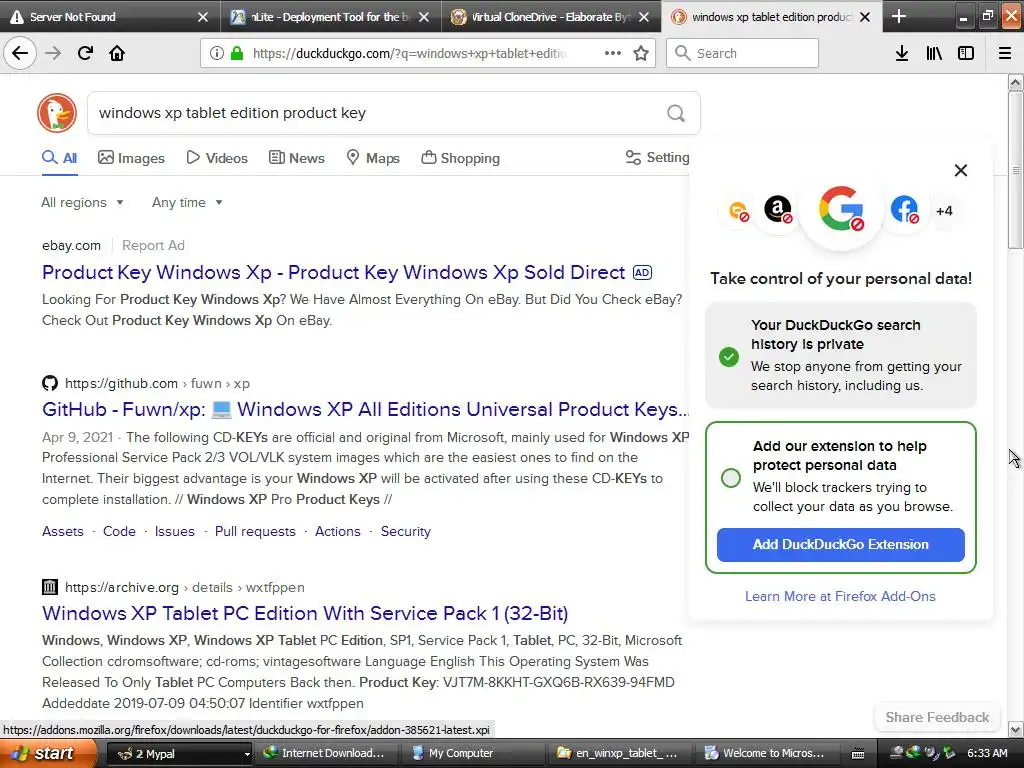Focus the DuckDuckGo search query field
This screenshot has height=768, width=1024.
376,113
